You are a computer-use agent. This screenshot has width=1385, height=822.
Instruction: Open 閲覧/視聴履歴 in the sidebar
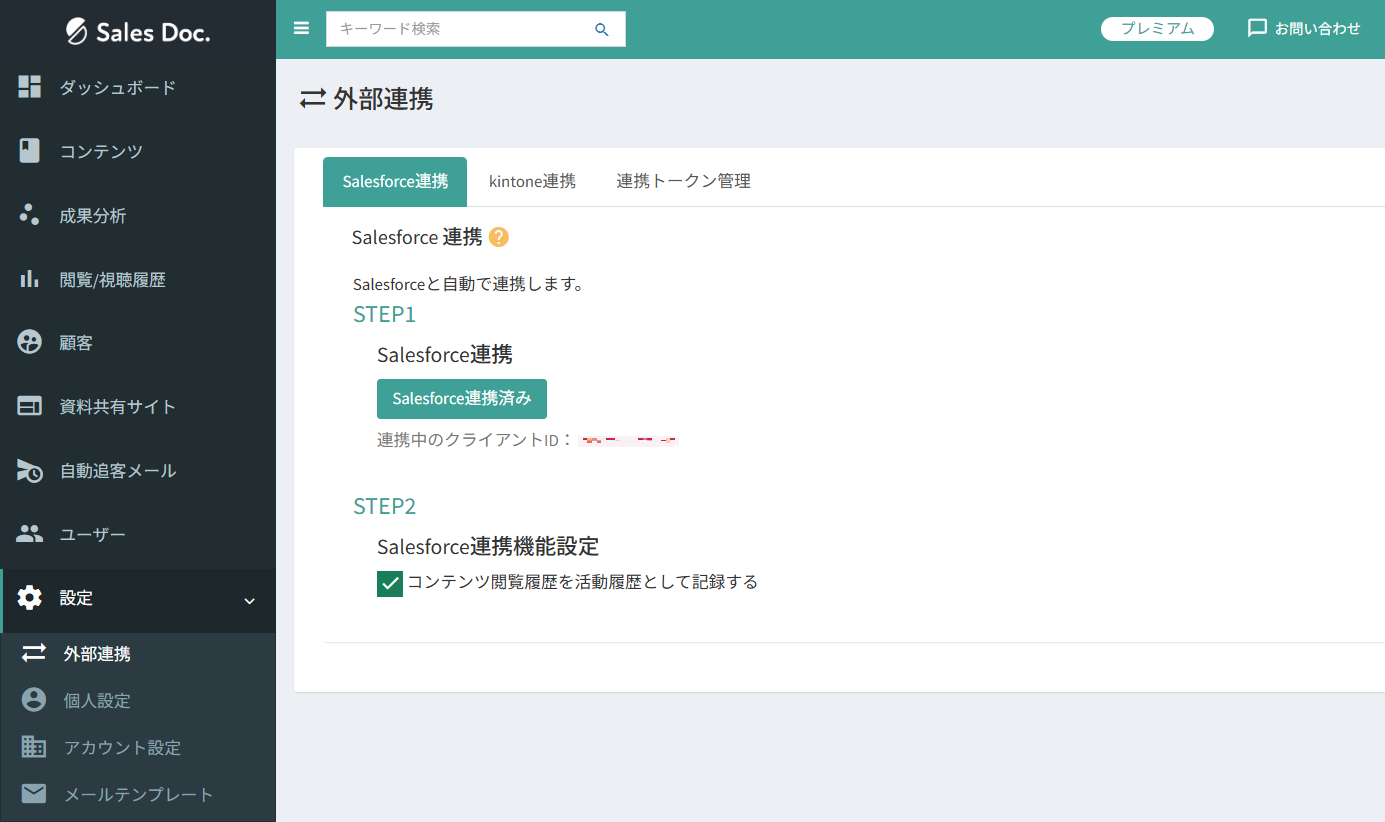coord(113,280)
